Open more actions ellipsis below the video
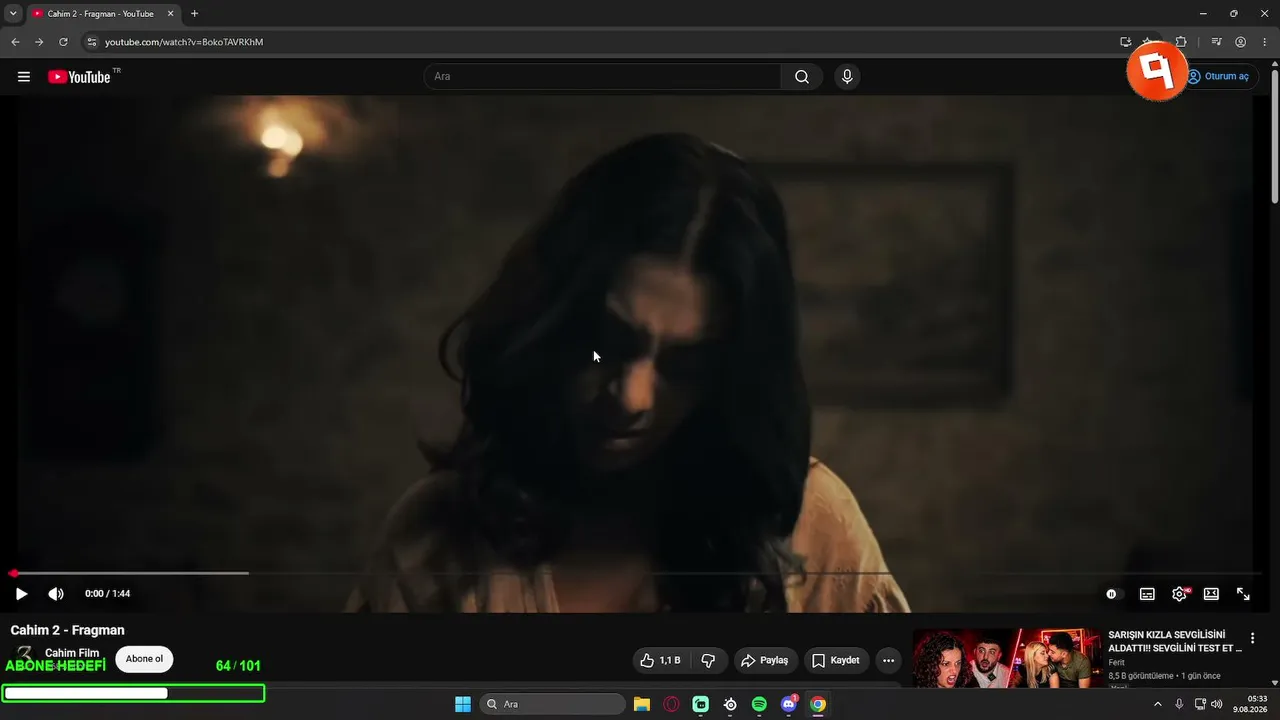This screenshot has width=1280, height=720. (x=888, y=660)
